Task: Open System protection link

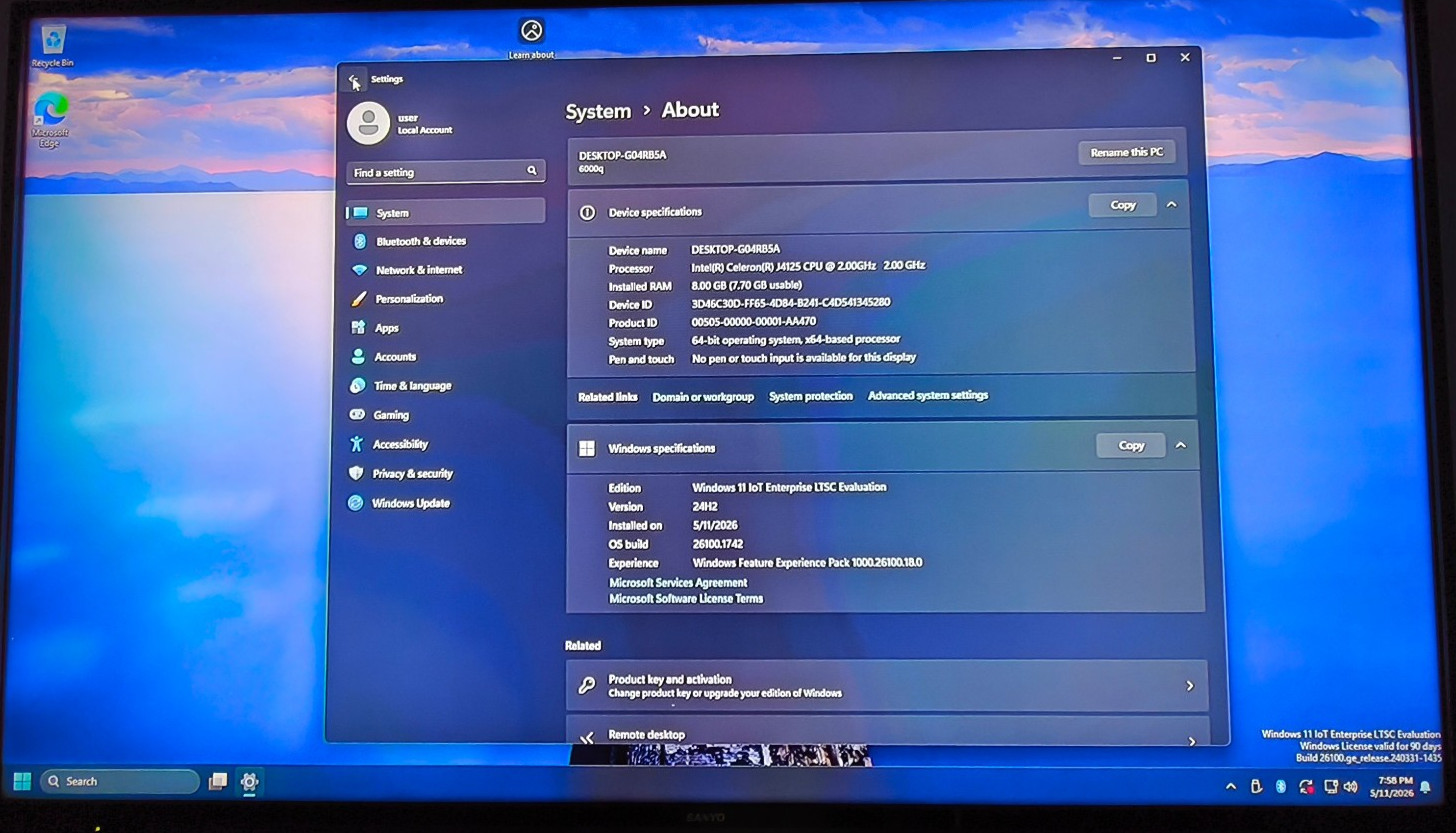Action: (811, 396)
